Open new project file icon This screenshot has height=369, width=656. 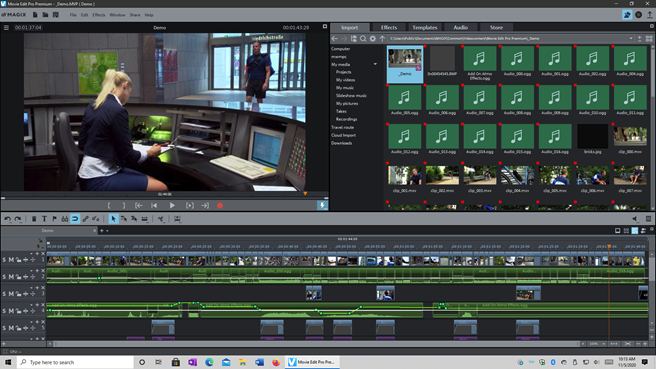click(x=35, y=15)
